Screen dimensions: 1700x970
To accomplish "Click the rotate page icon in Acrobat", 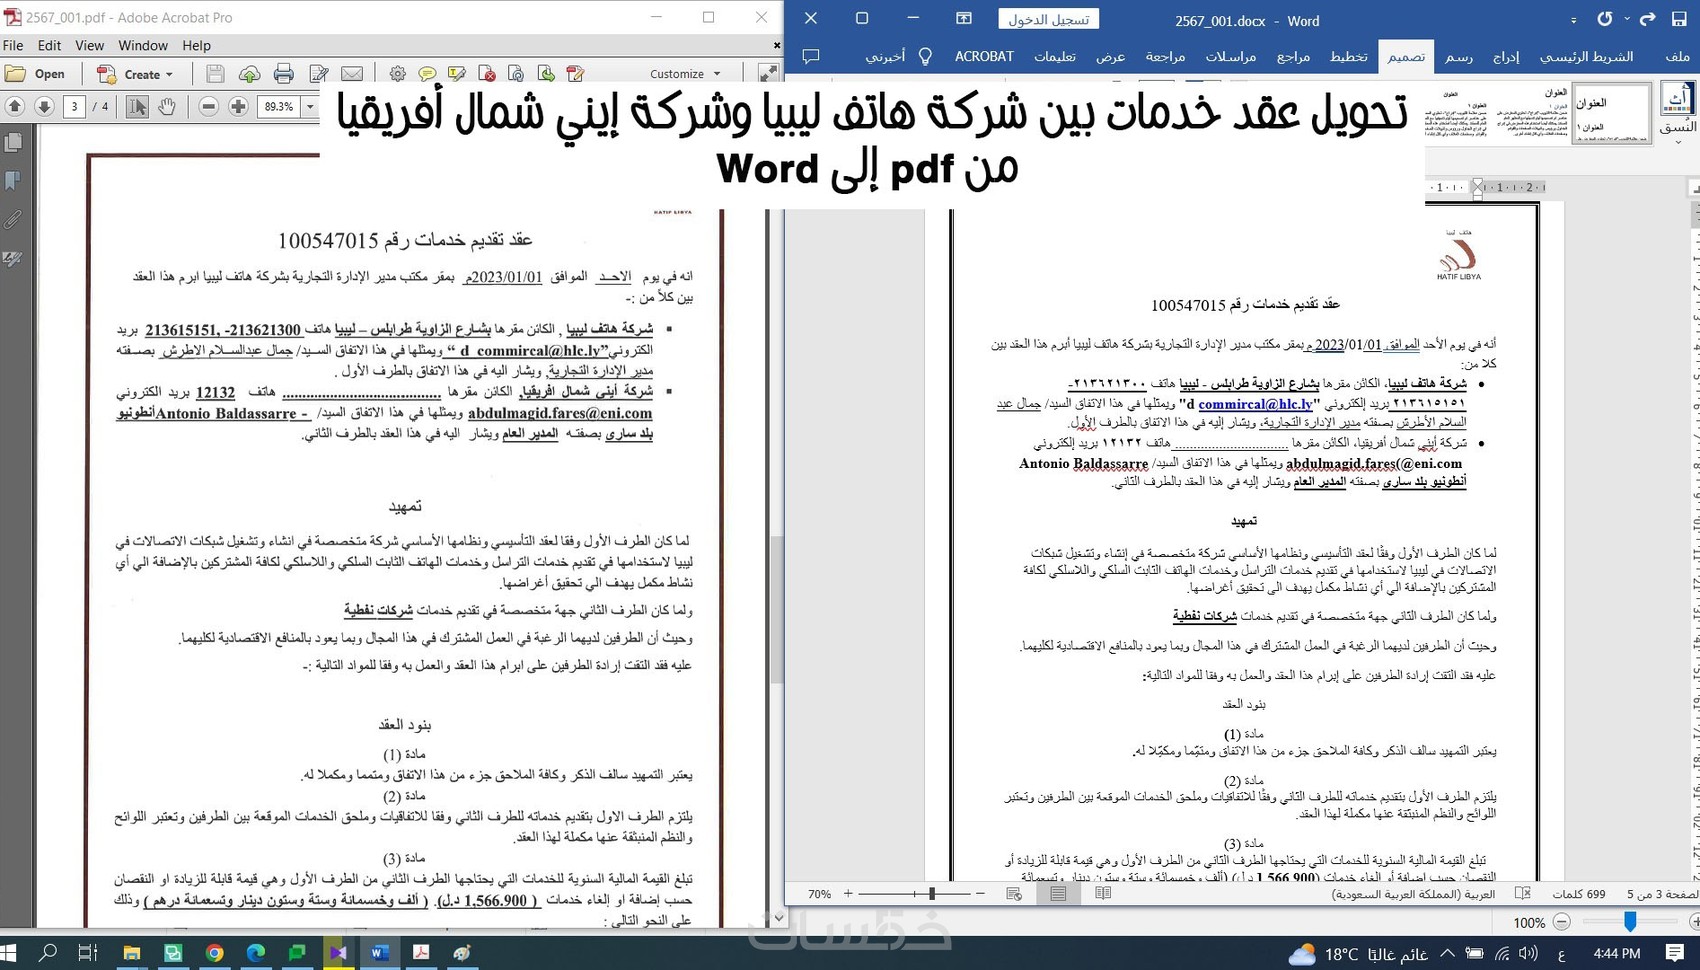I will point(516,74).
